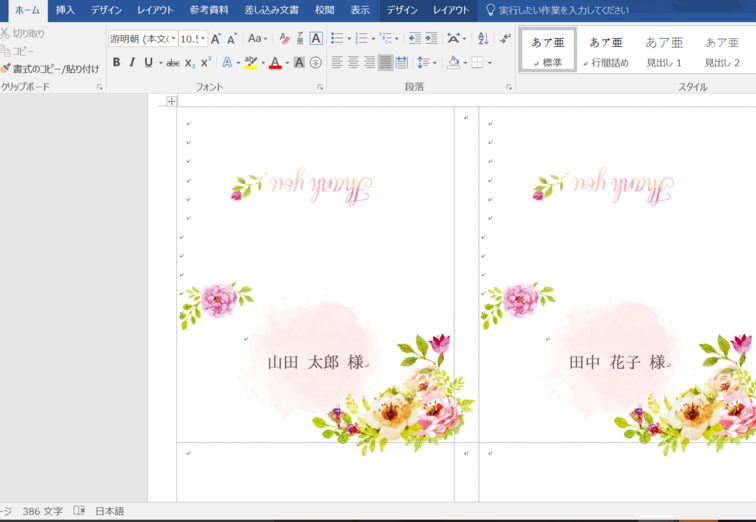Clear all formatting with eraser icon
Viewport: 756px width, 522px height.
(x=284, y=39)
